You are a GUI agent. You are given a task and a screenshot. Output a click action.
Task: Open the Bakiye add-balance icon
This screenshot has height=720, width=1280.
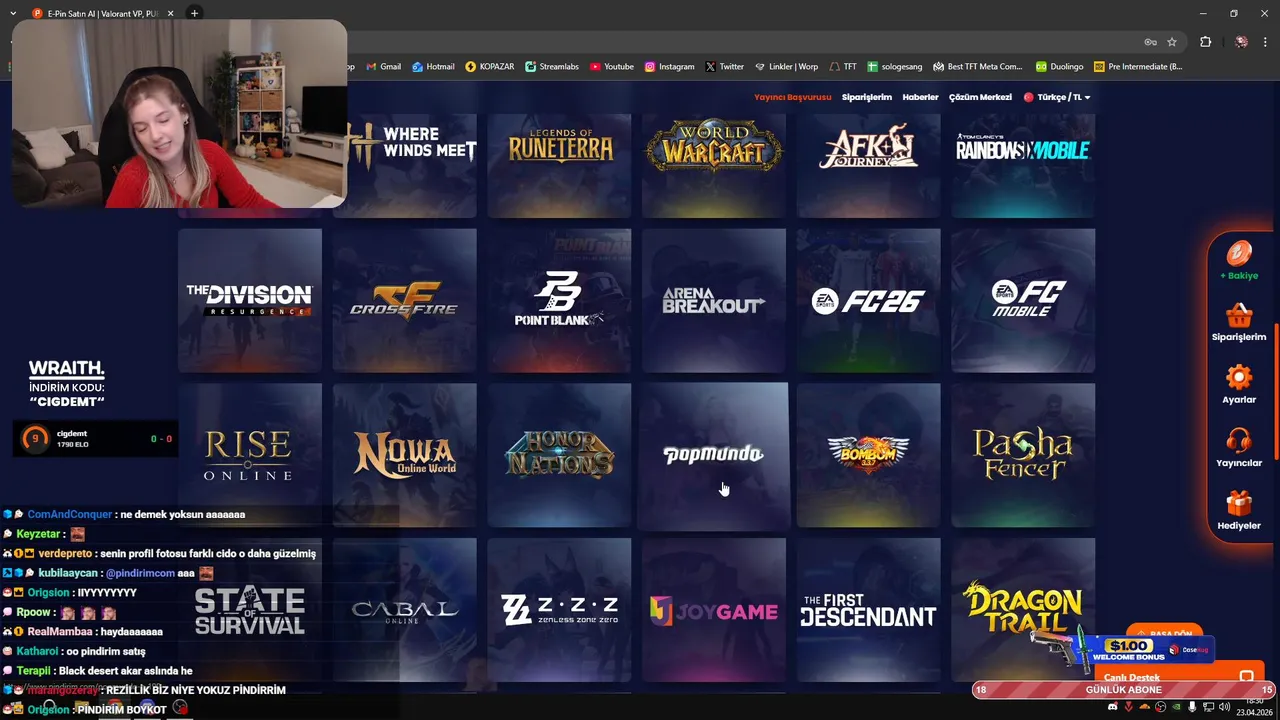(x=1239, y=254)
